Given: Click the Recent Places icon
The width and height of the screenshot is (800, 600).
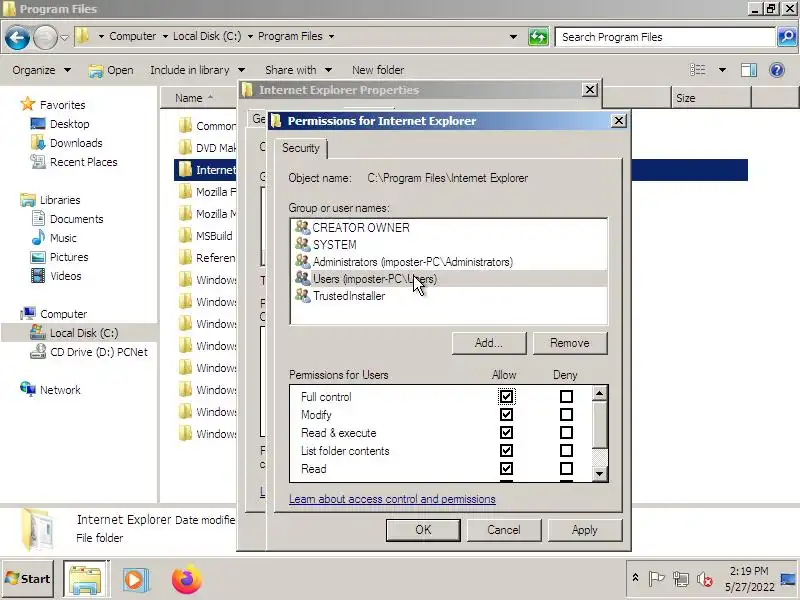Looking at the screenshot, I should point(38,162).
